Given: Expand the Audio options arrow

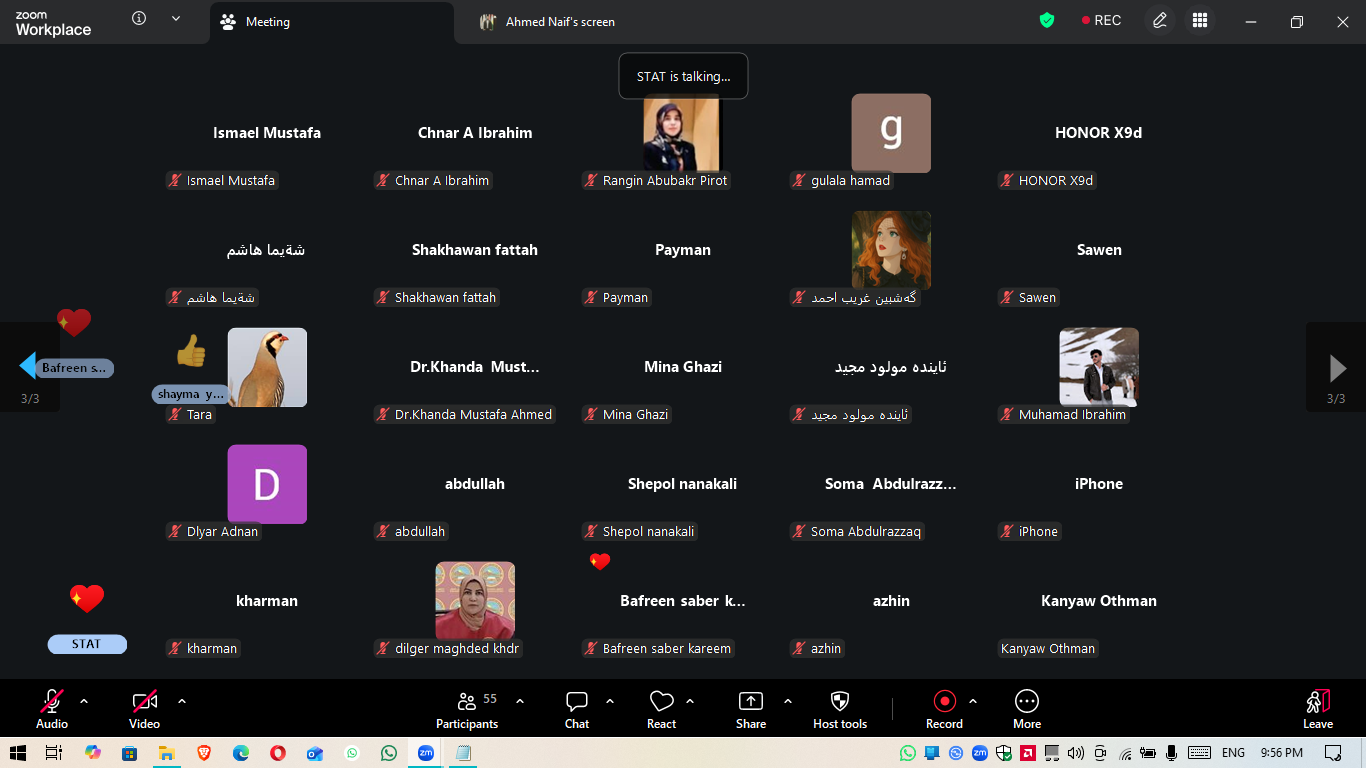Looking at the screenshot, I should click(x=84, y=701).
